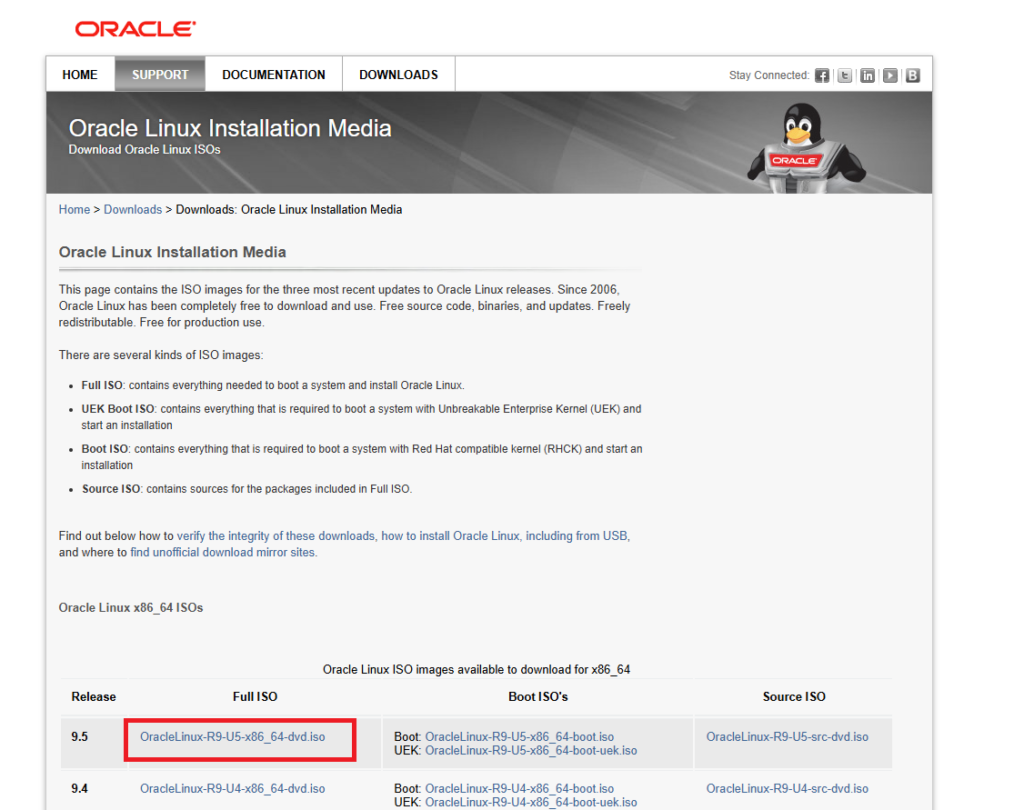Open the Blog 'B' icon
The width and height of the screenshot is (1024, 810).
[912, 75]
